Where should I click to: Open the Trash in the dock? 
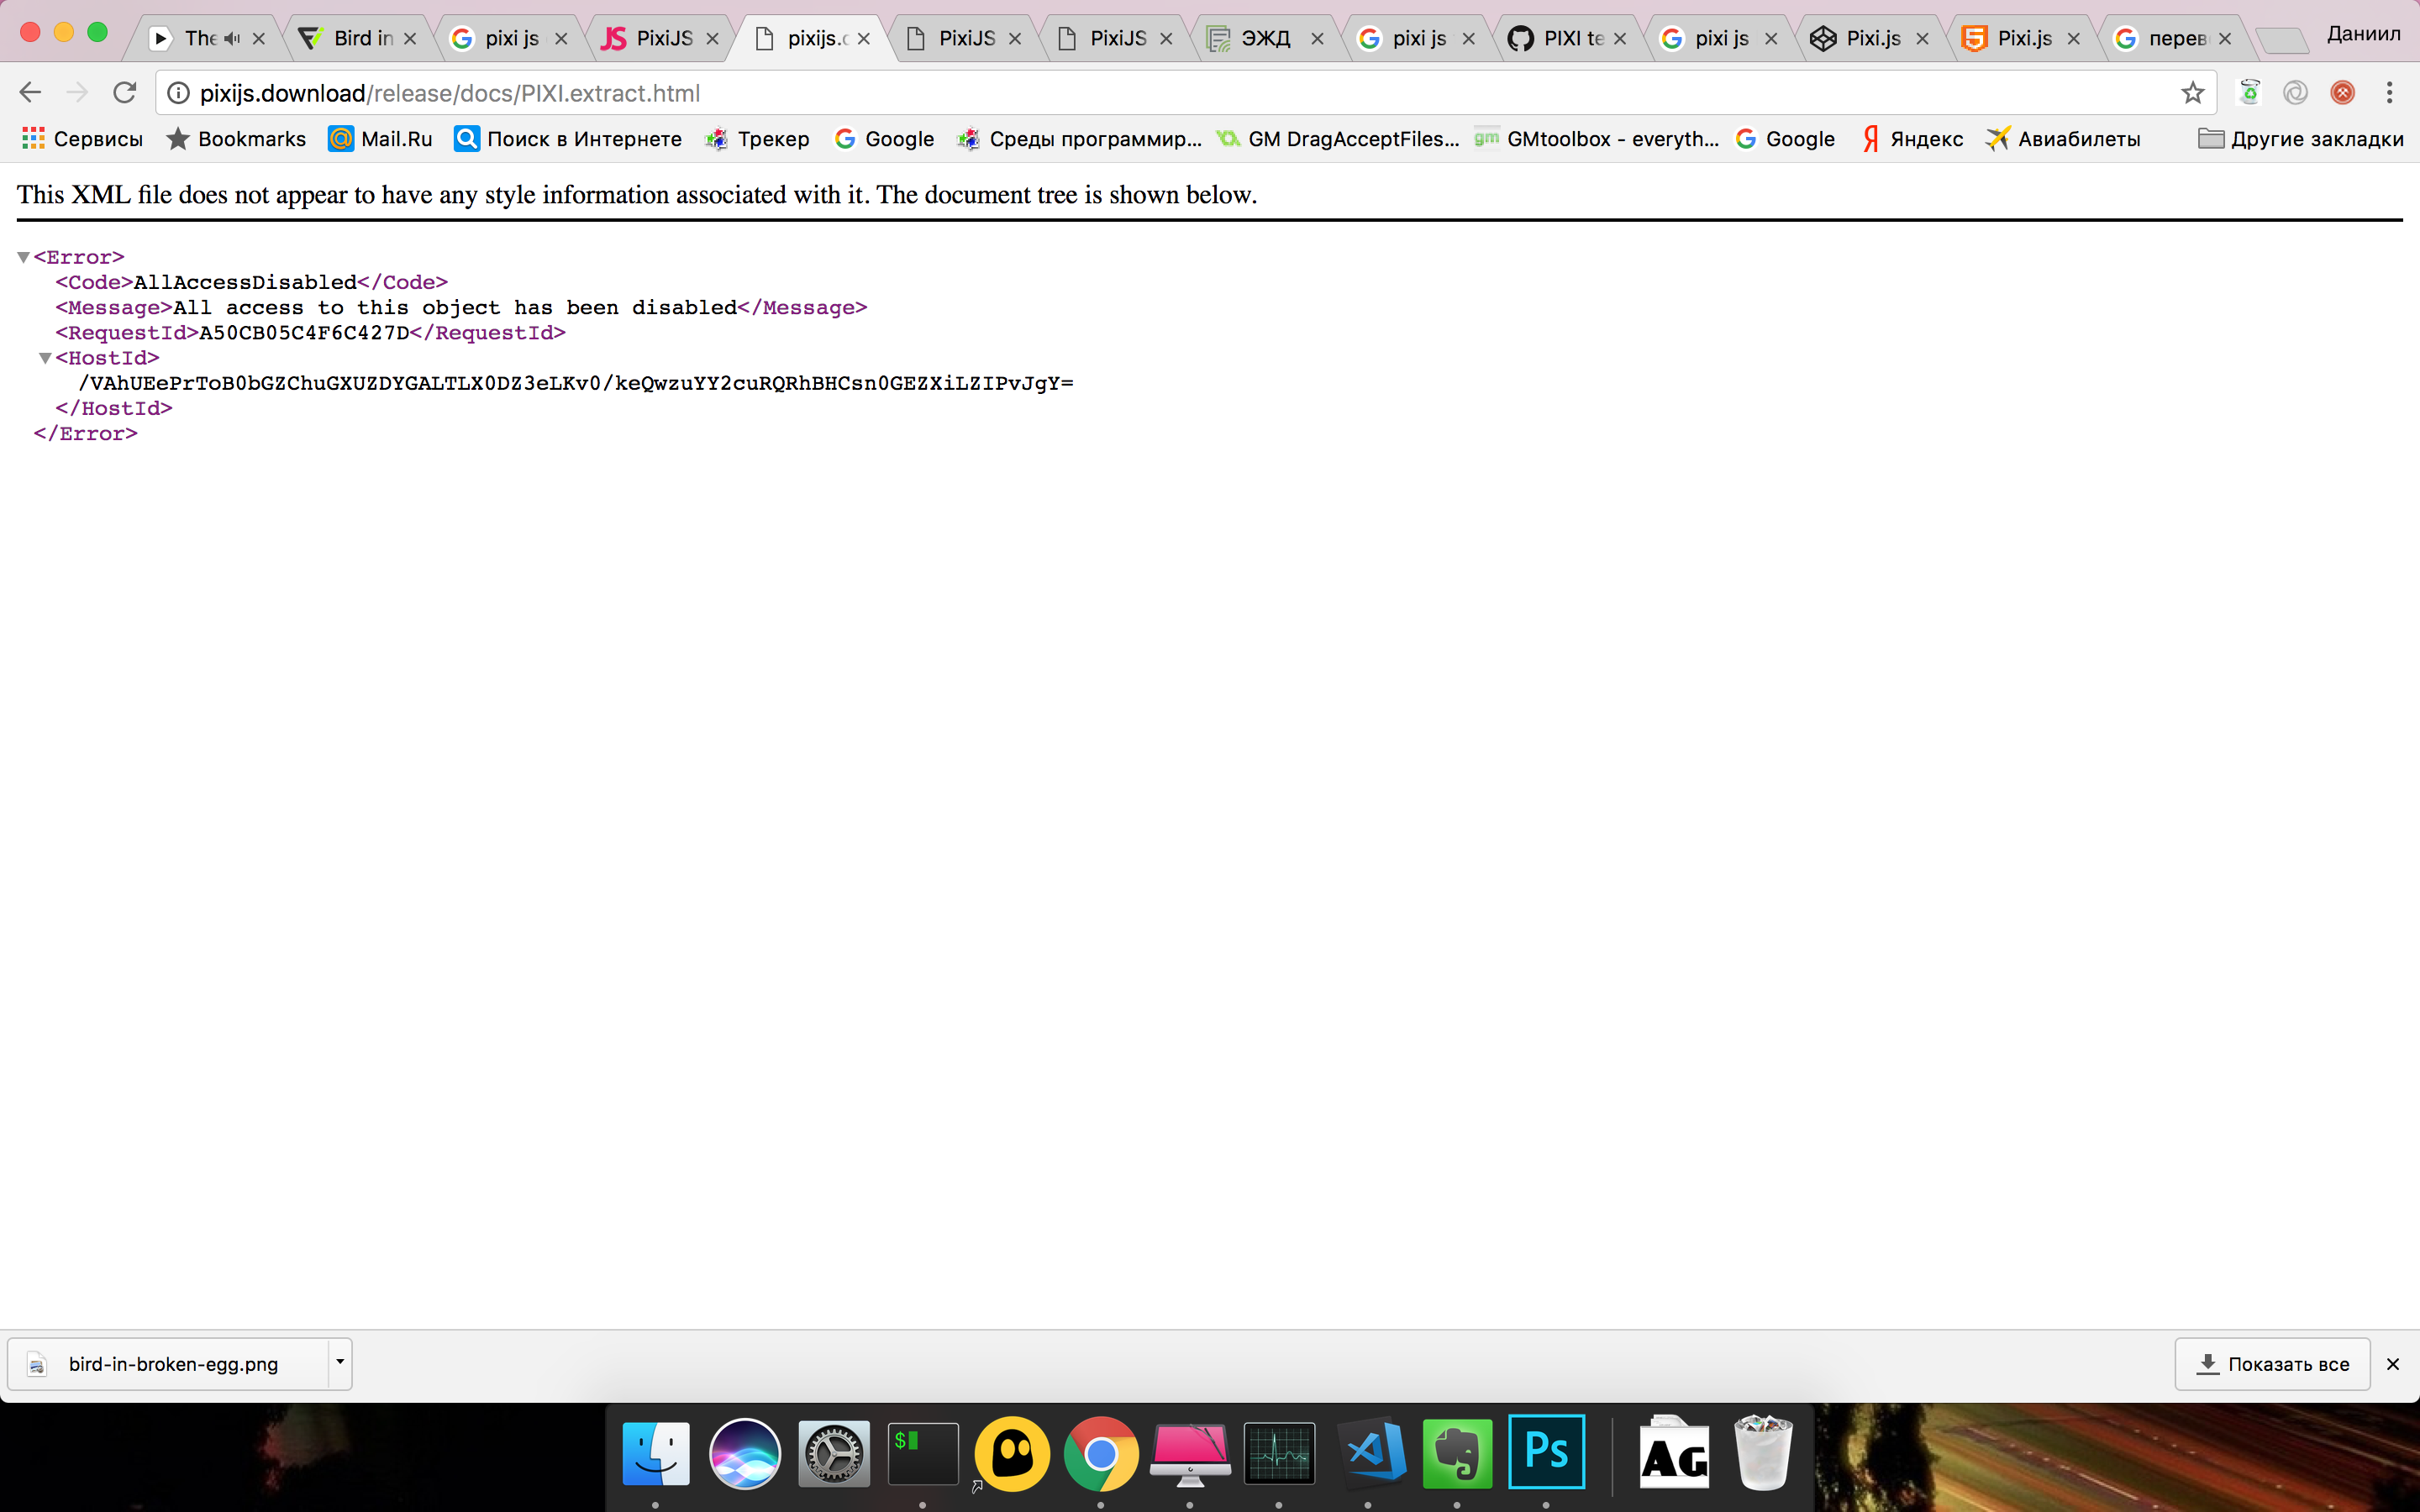pos(1763,1452)
